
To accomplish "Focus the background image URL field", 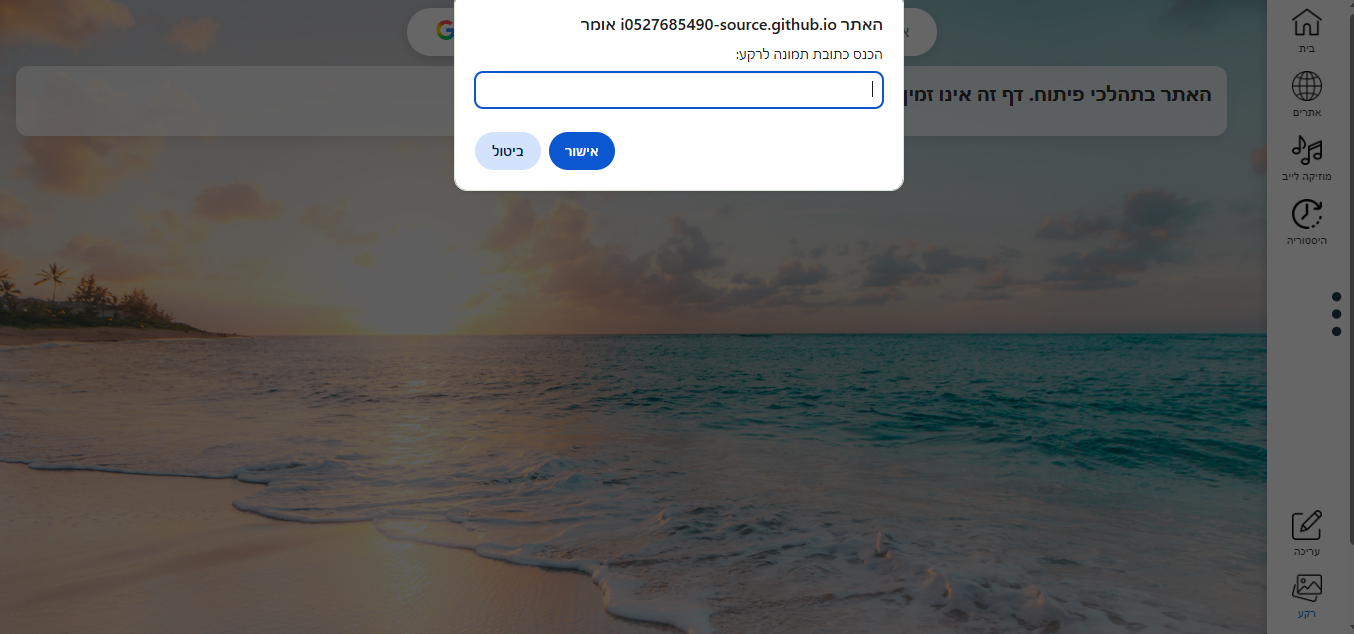I will pos(679,90).
